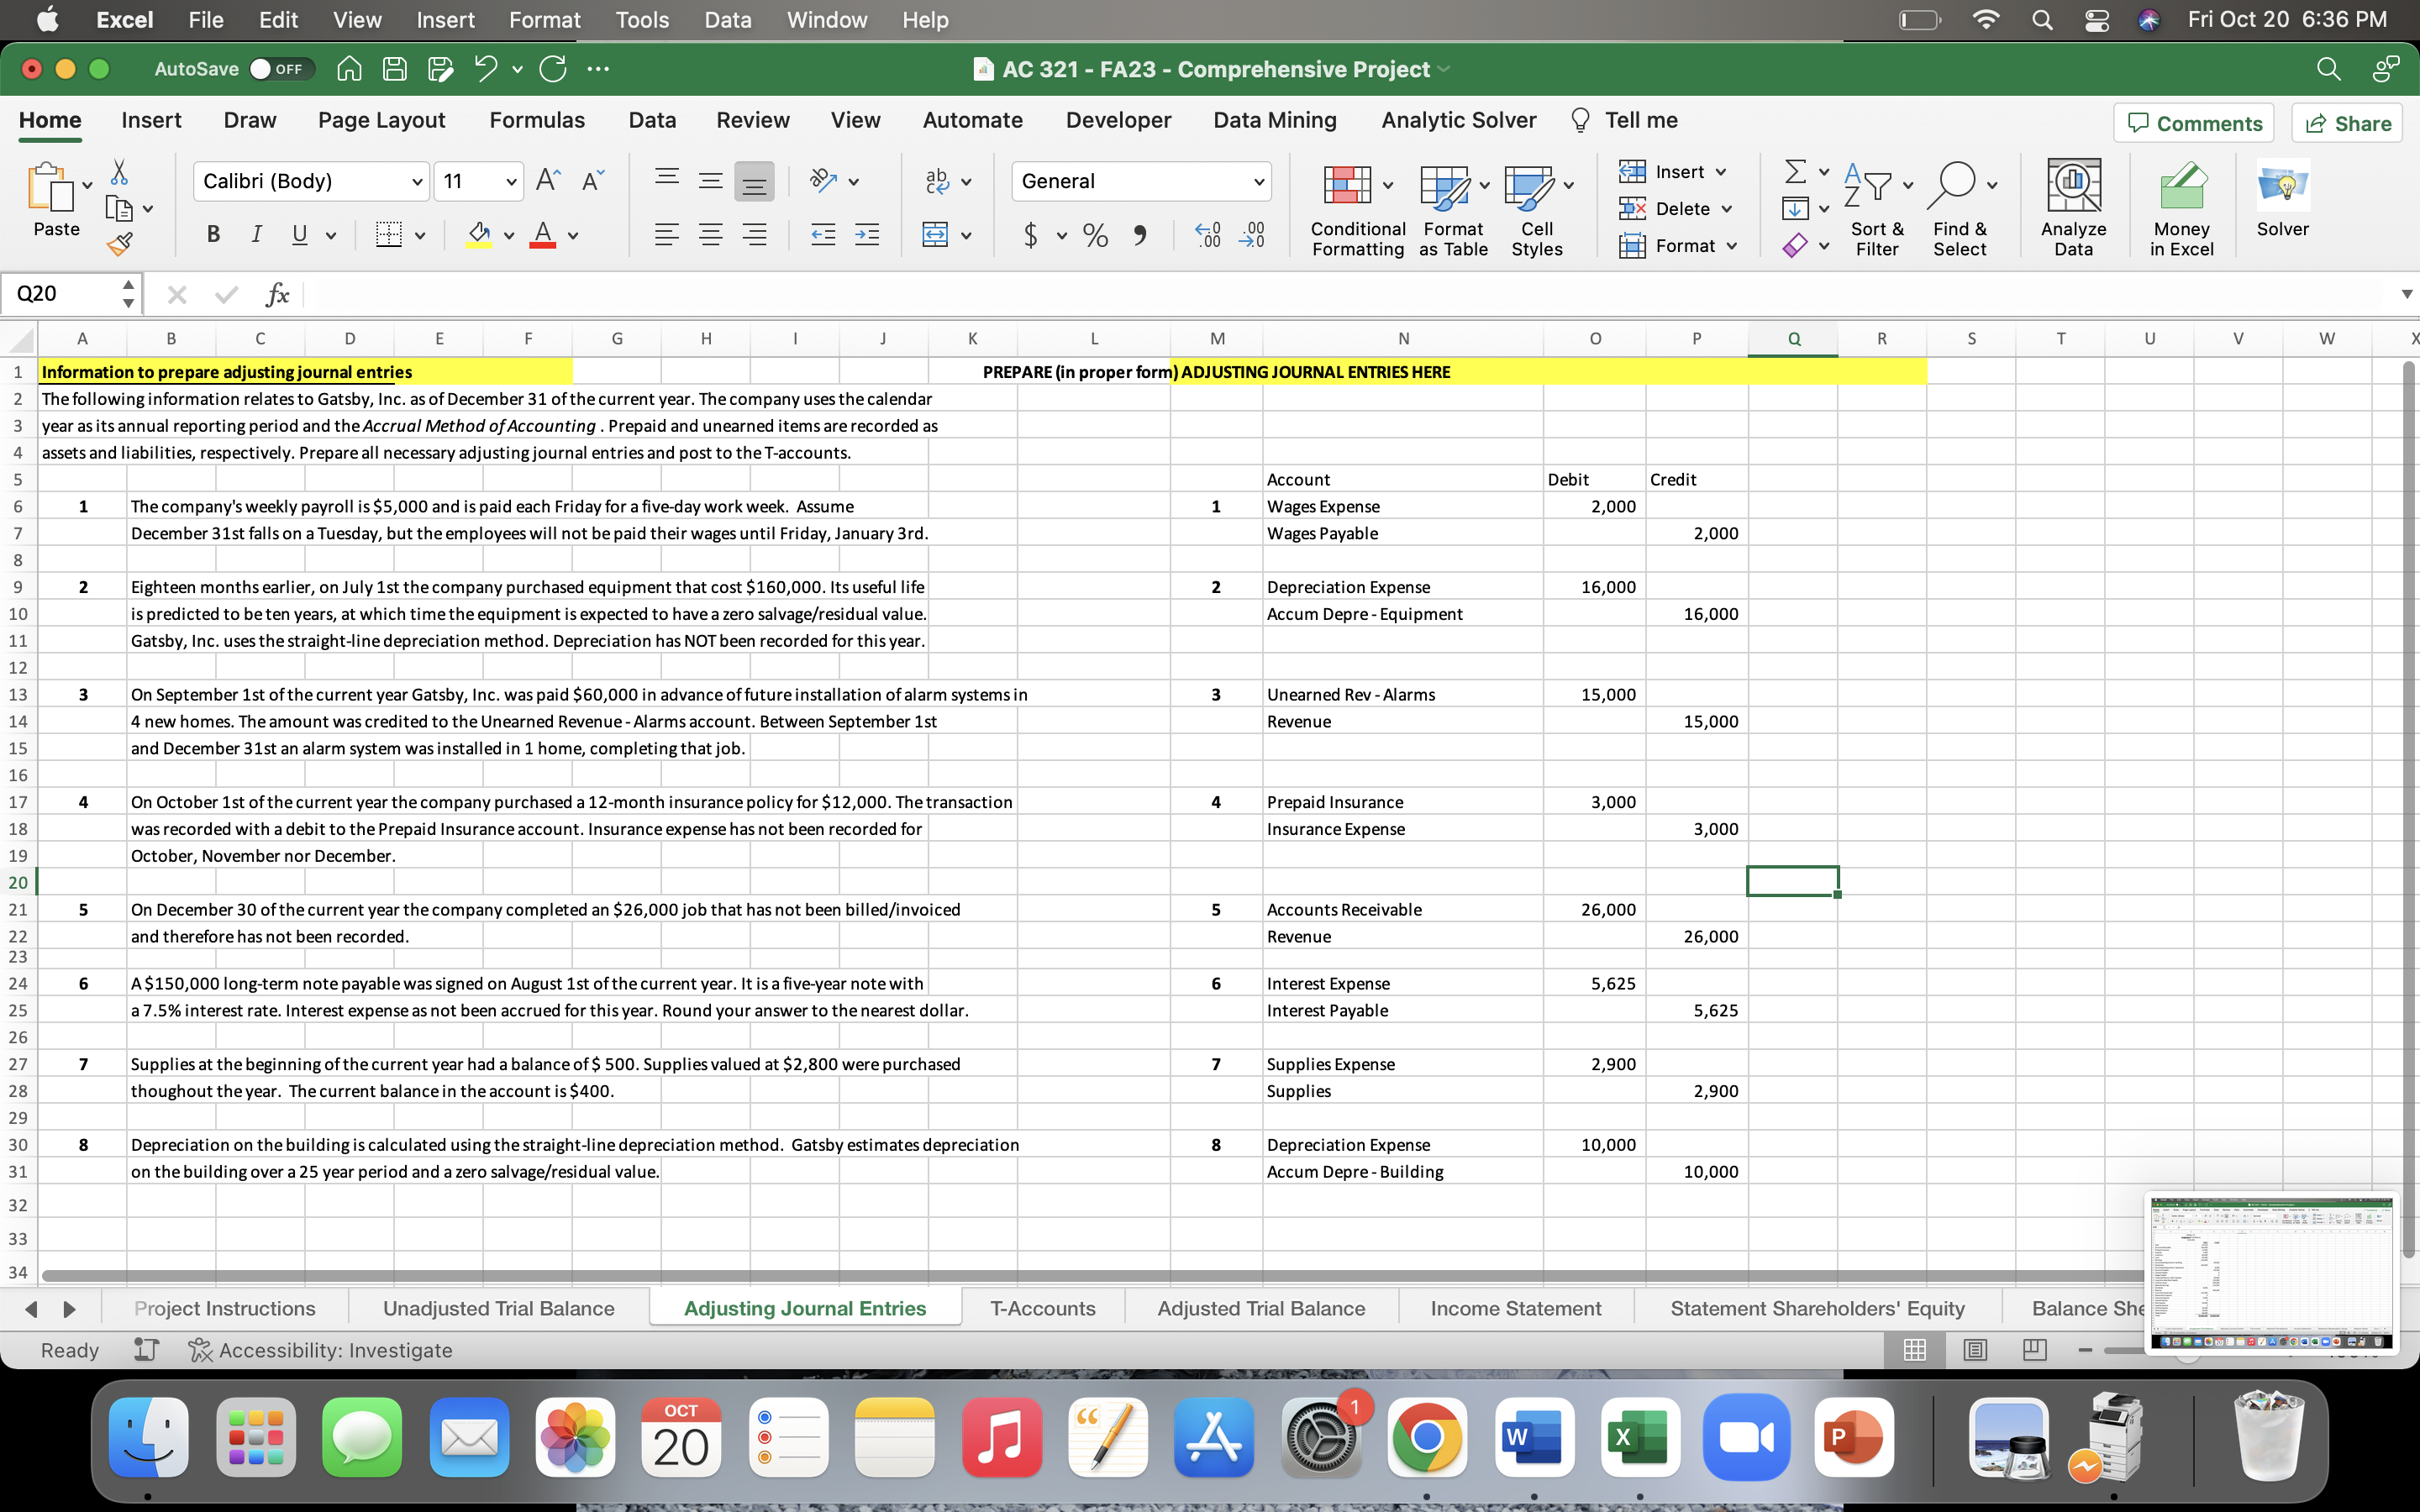Open the font name dropdown

418,181
